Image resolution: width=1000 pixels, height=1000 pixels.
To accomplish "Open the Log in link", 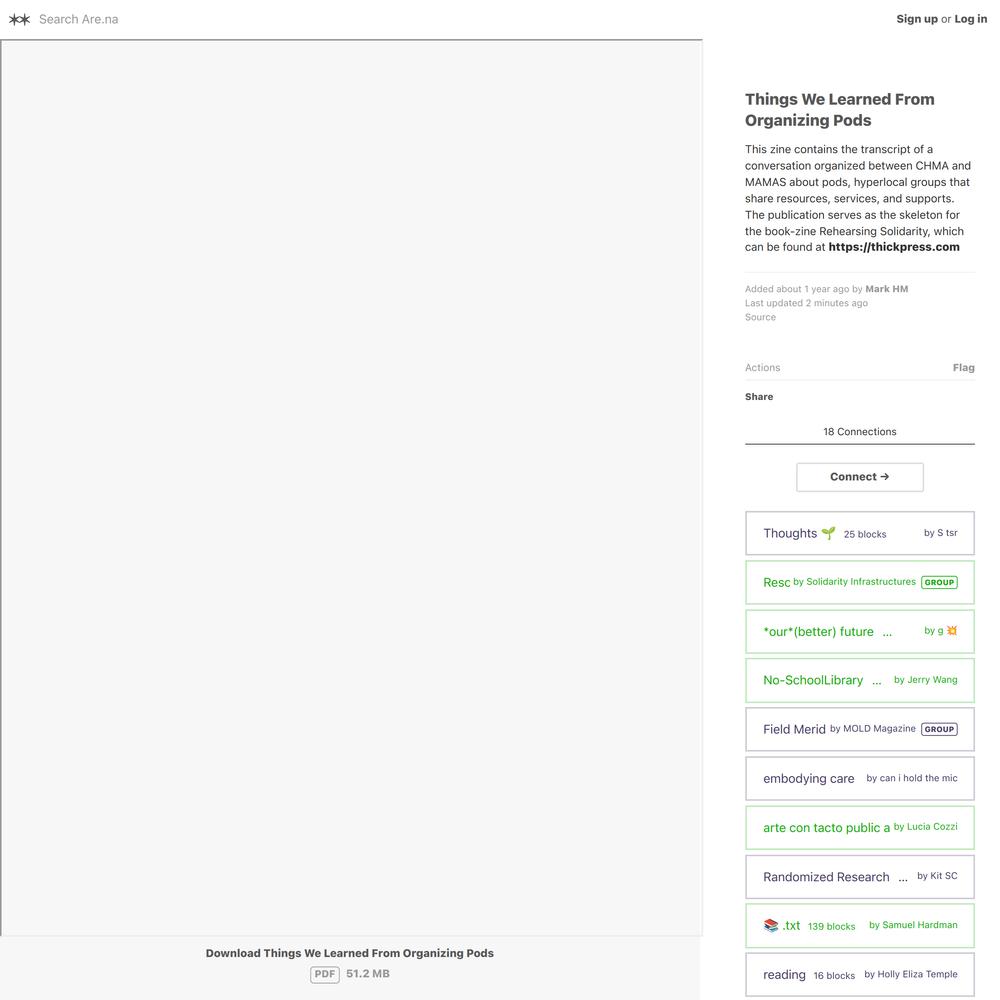I will pyautogui.click(x=970, y=19).
